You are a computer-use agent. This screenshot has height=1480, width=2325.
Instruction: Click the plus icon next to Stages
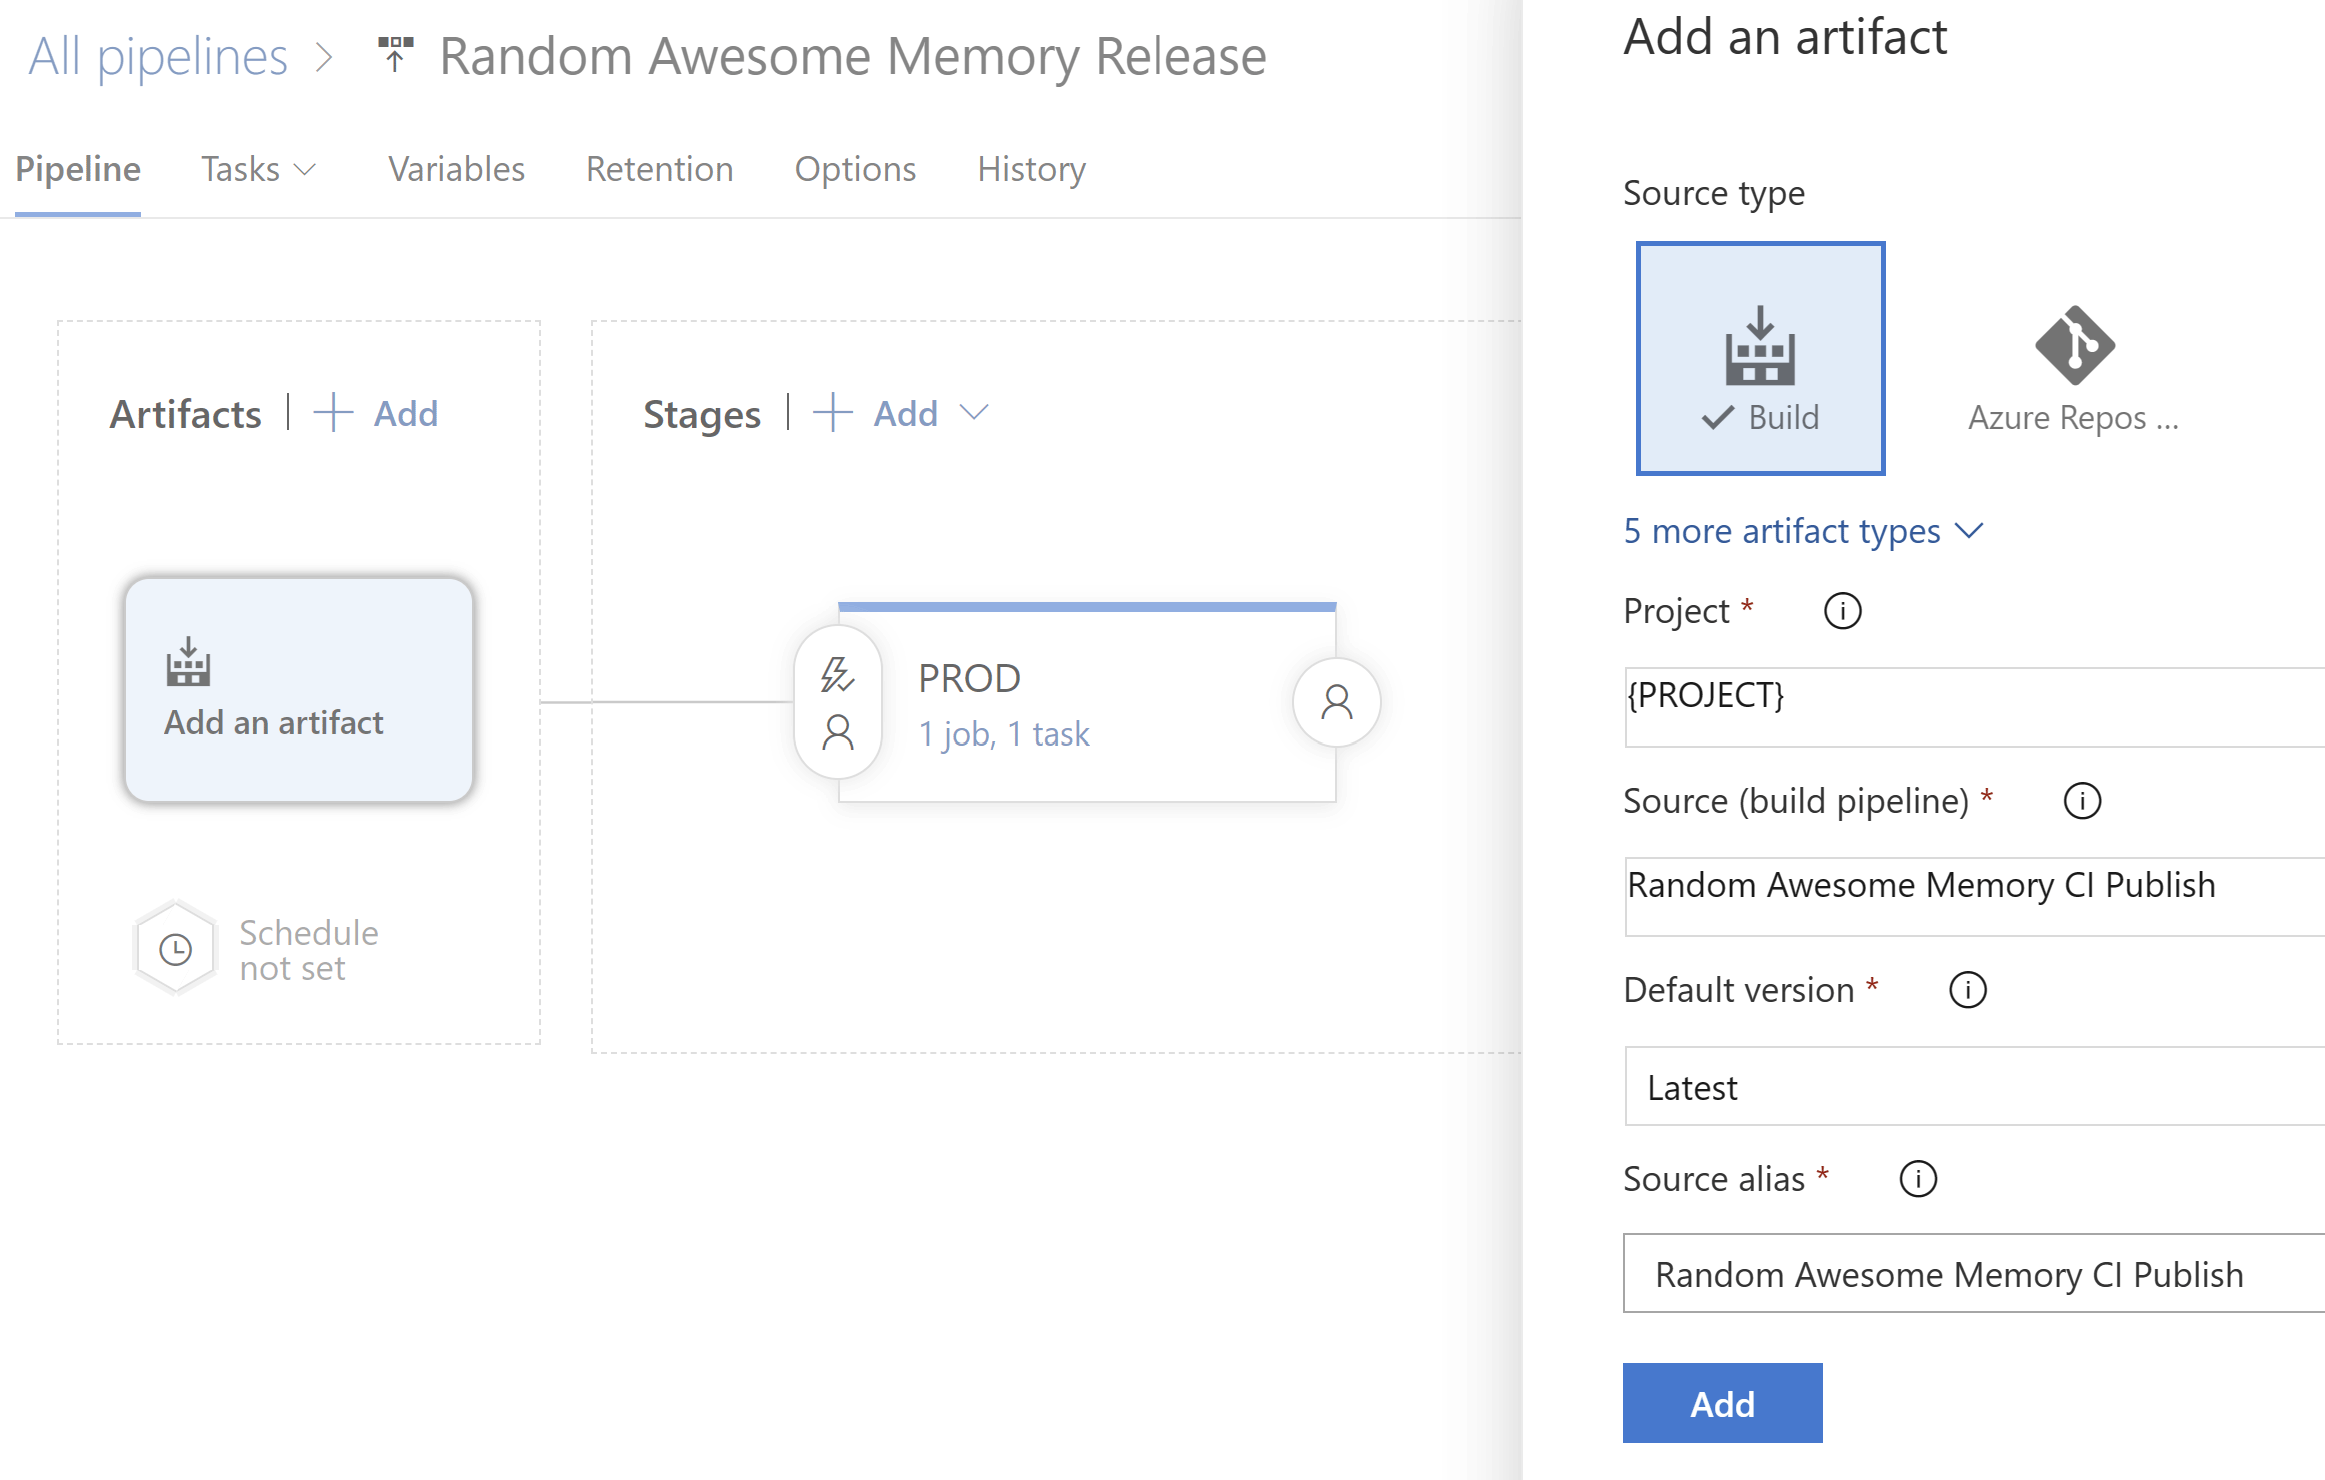click(x=832, y=413)
